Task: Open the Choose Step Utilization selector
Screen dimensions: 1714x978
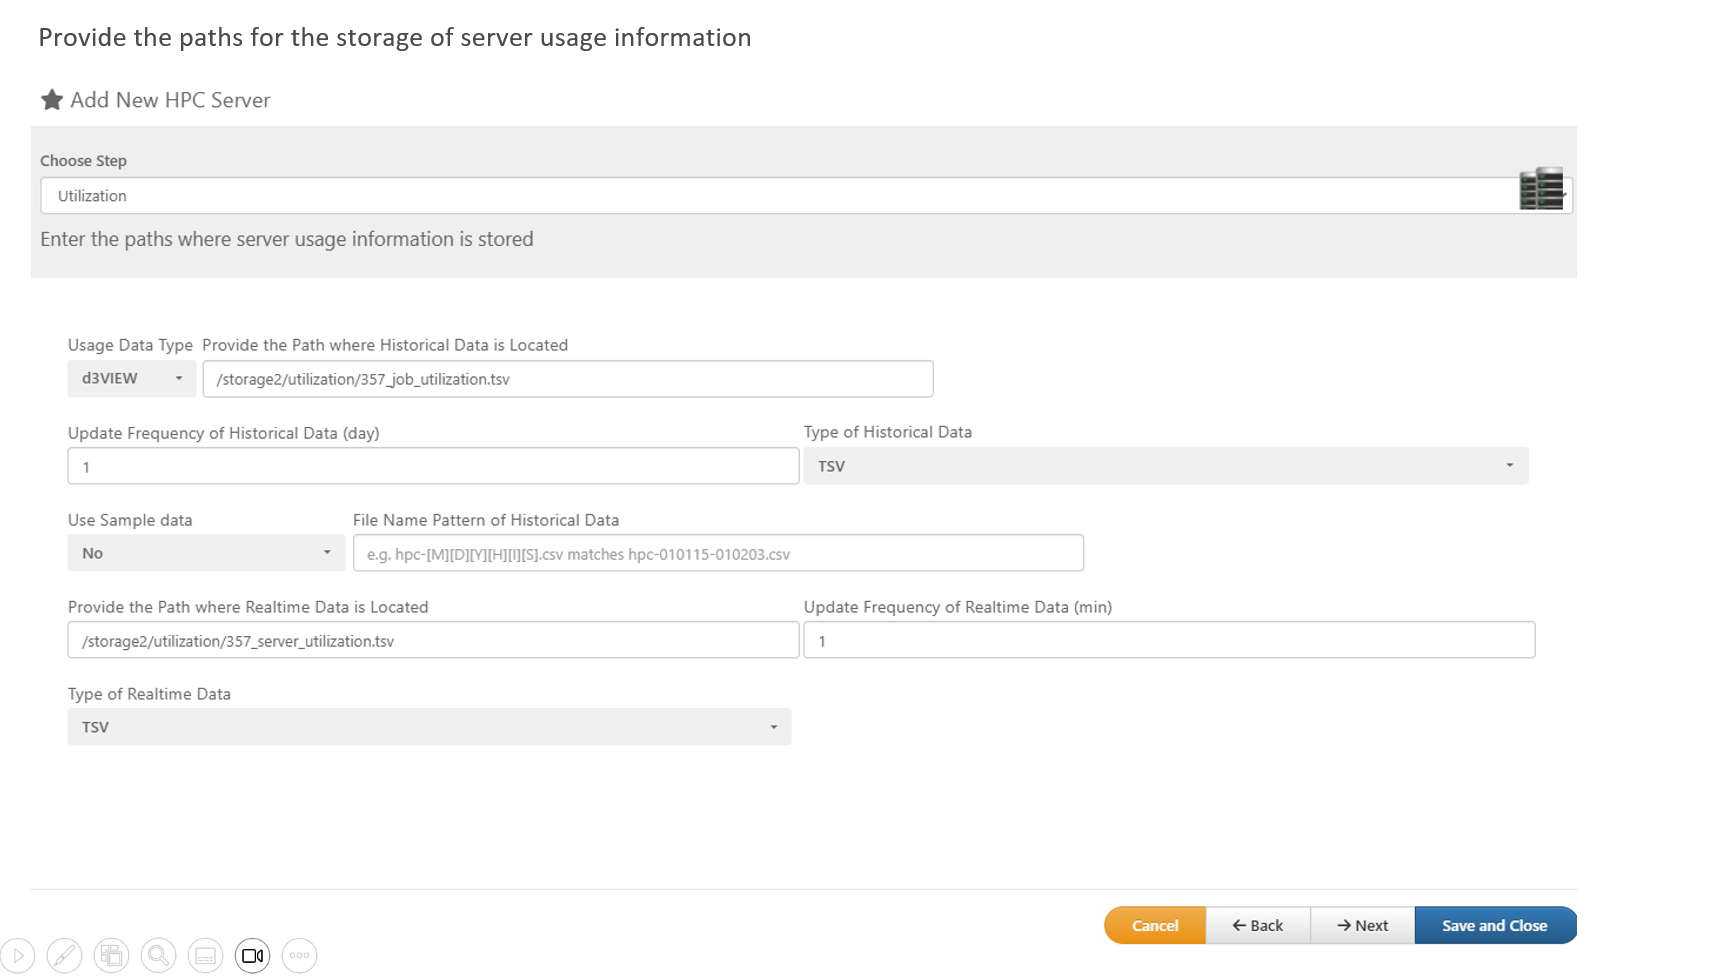Action: [780, 196]
